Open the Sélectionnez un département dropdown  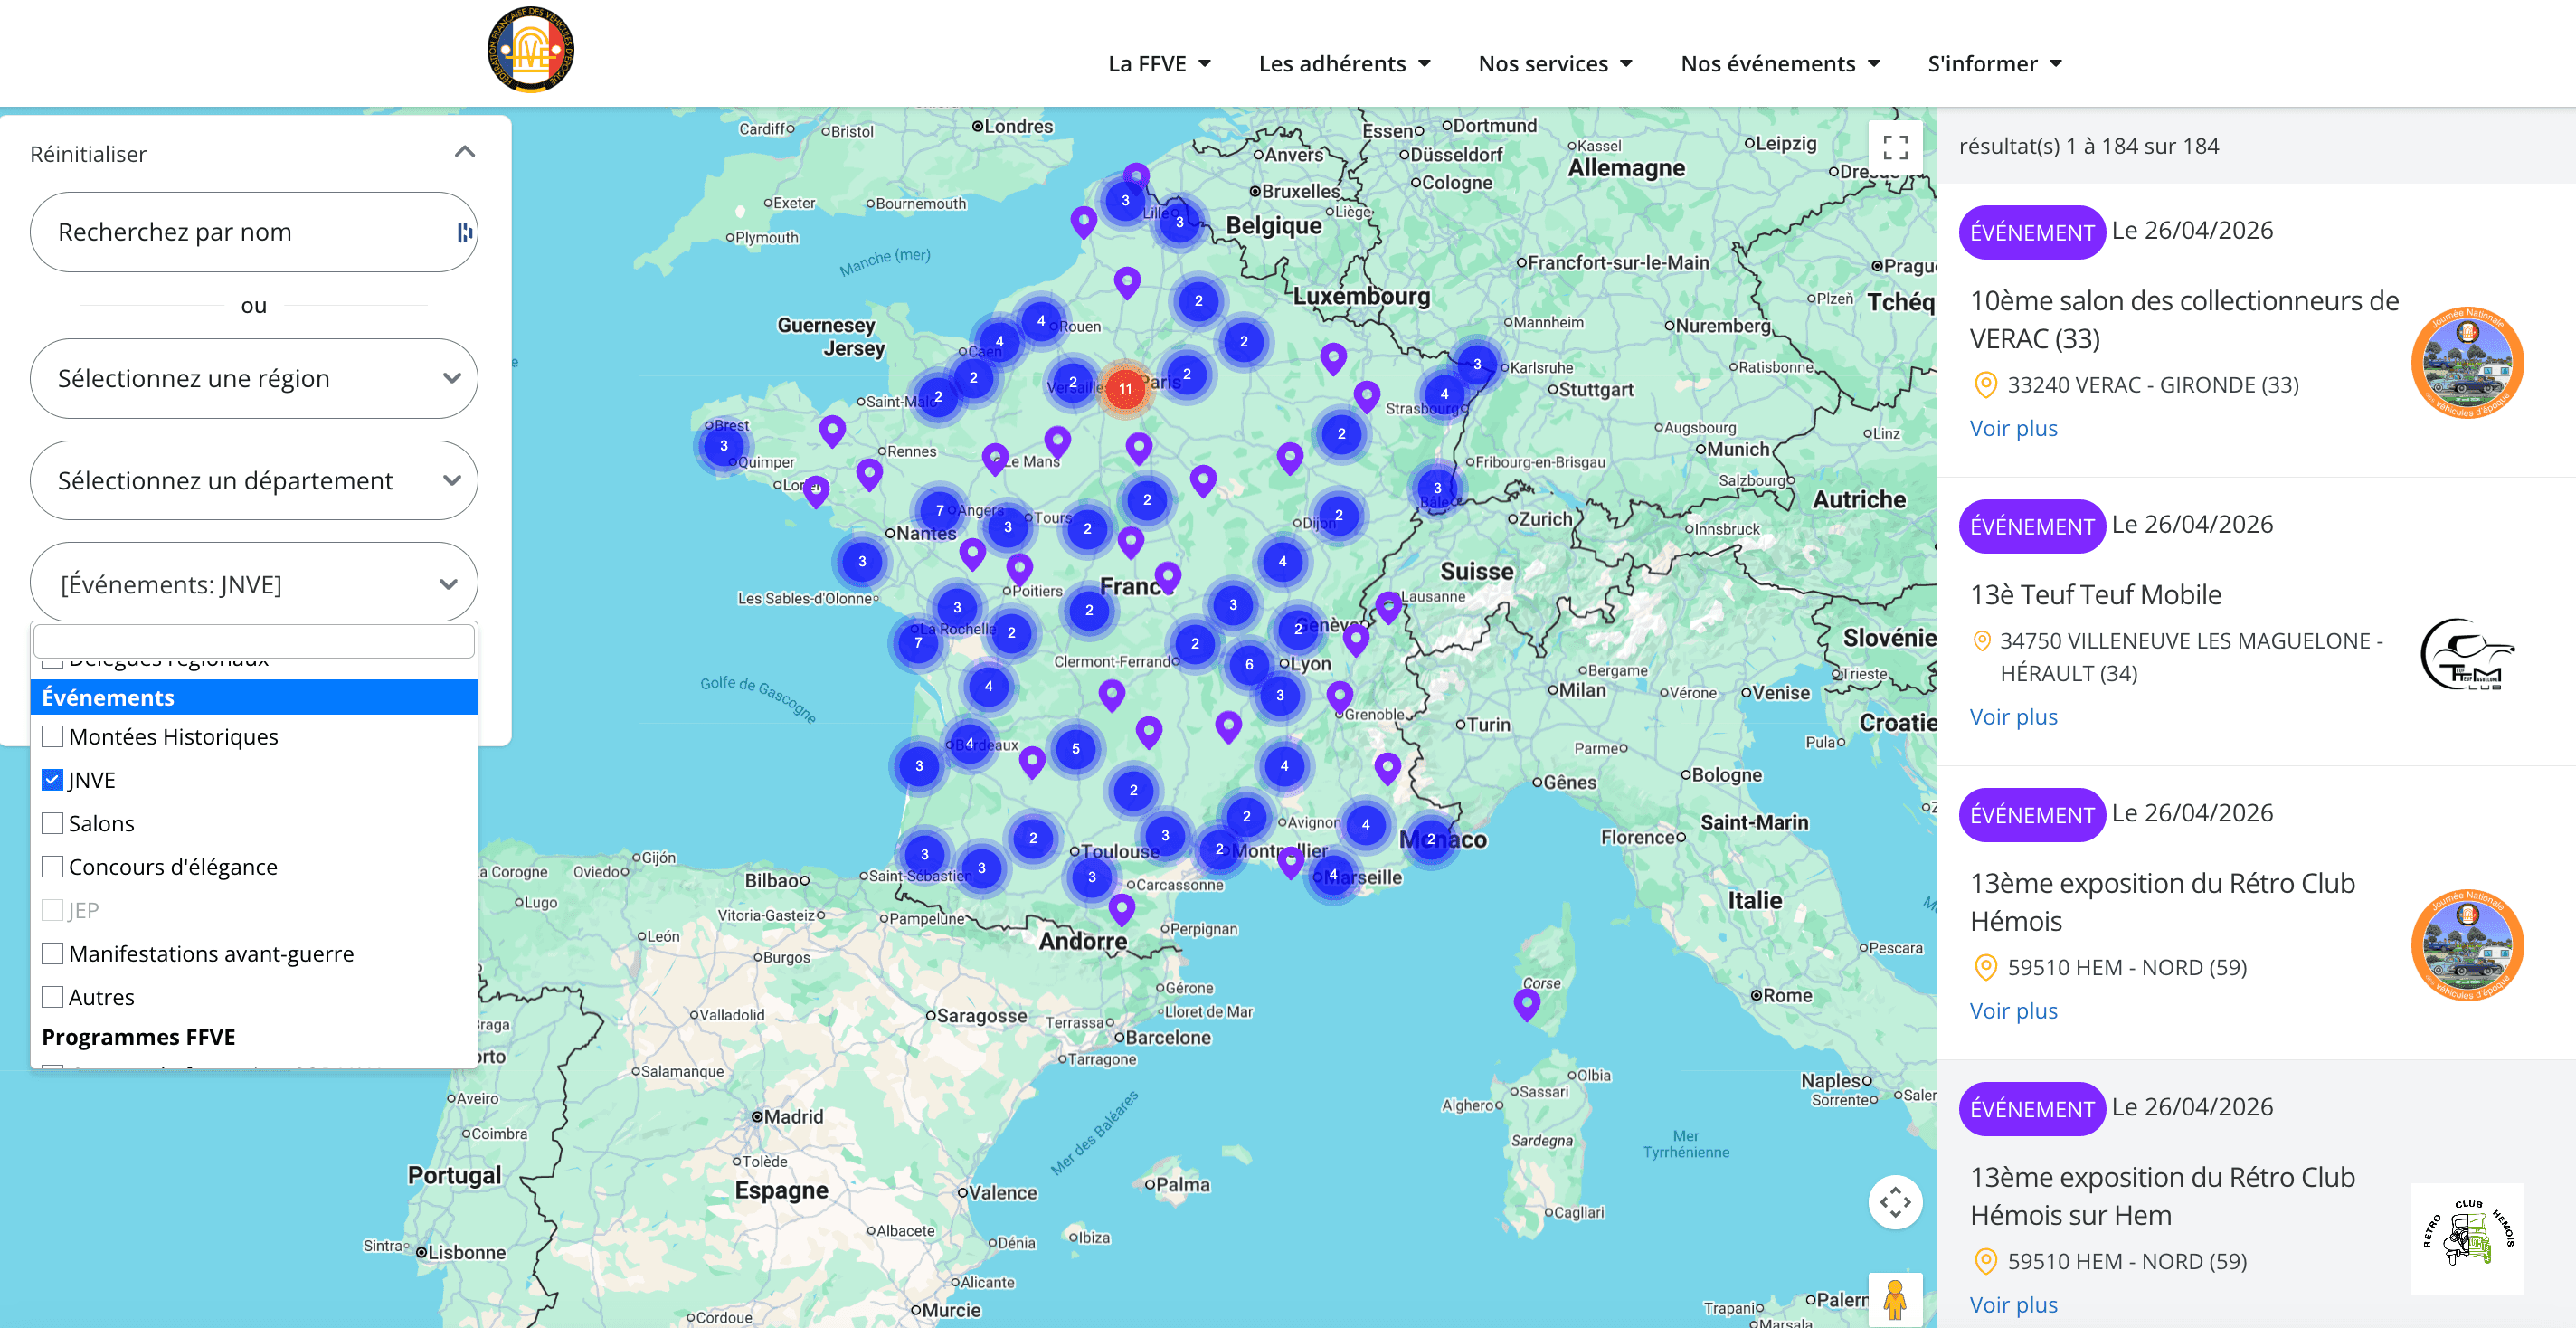tap(253, 480)
